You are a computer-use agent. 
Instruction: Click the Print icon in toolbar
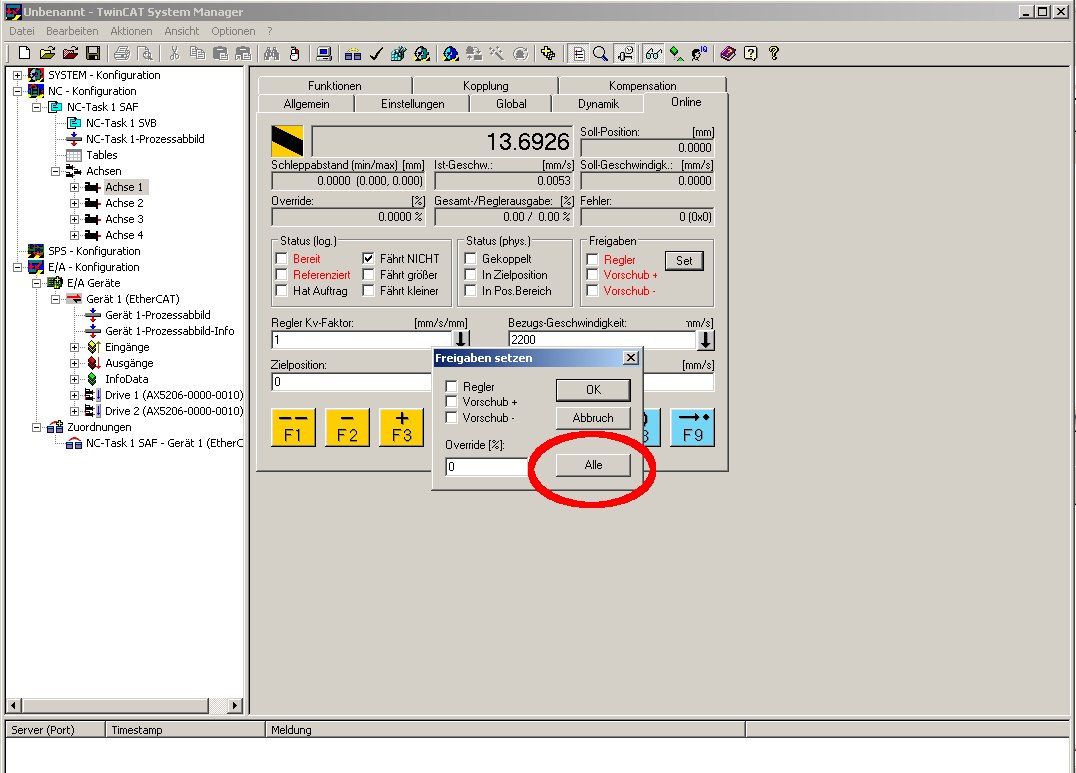coord(122,54)
